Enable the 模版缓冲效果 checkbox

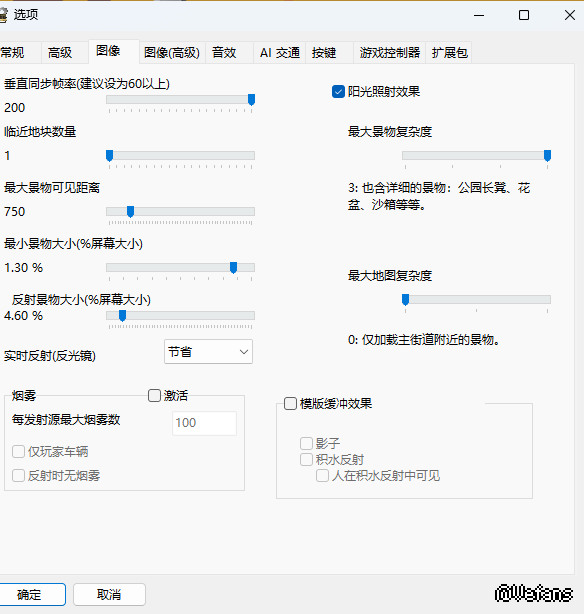pos(290,404)
